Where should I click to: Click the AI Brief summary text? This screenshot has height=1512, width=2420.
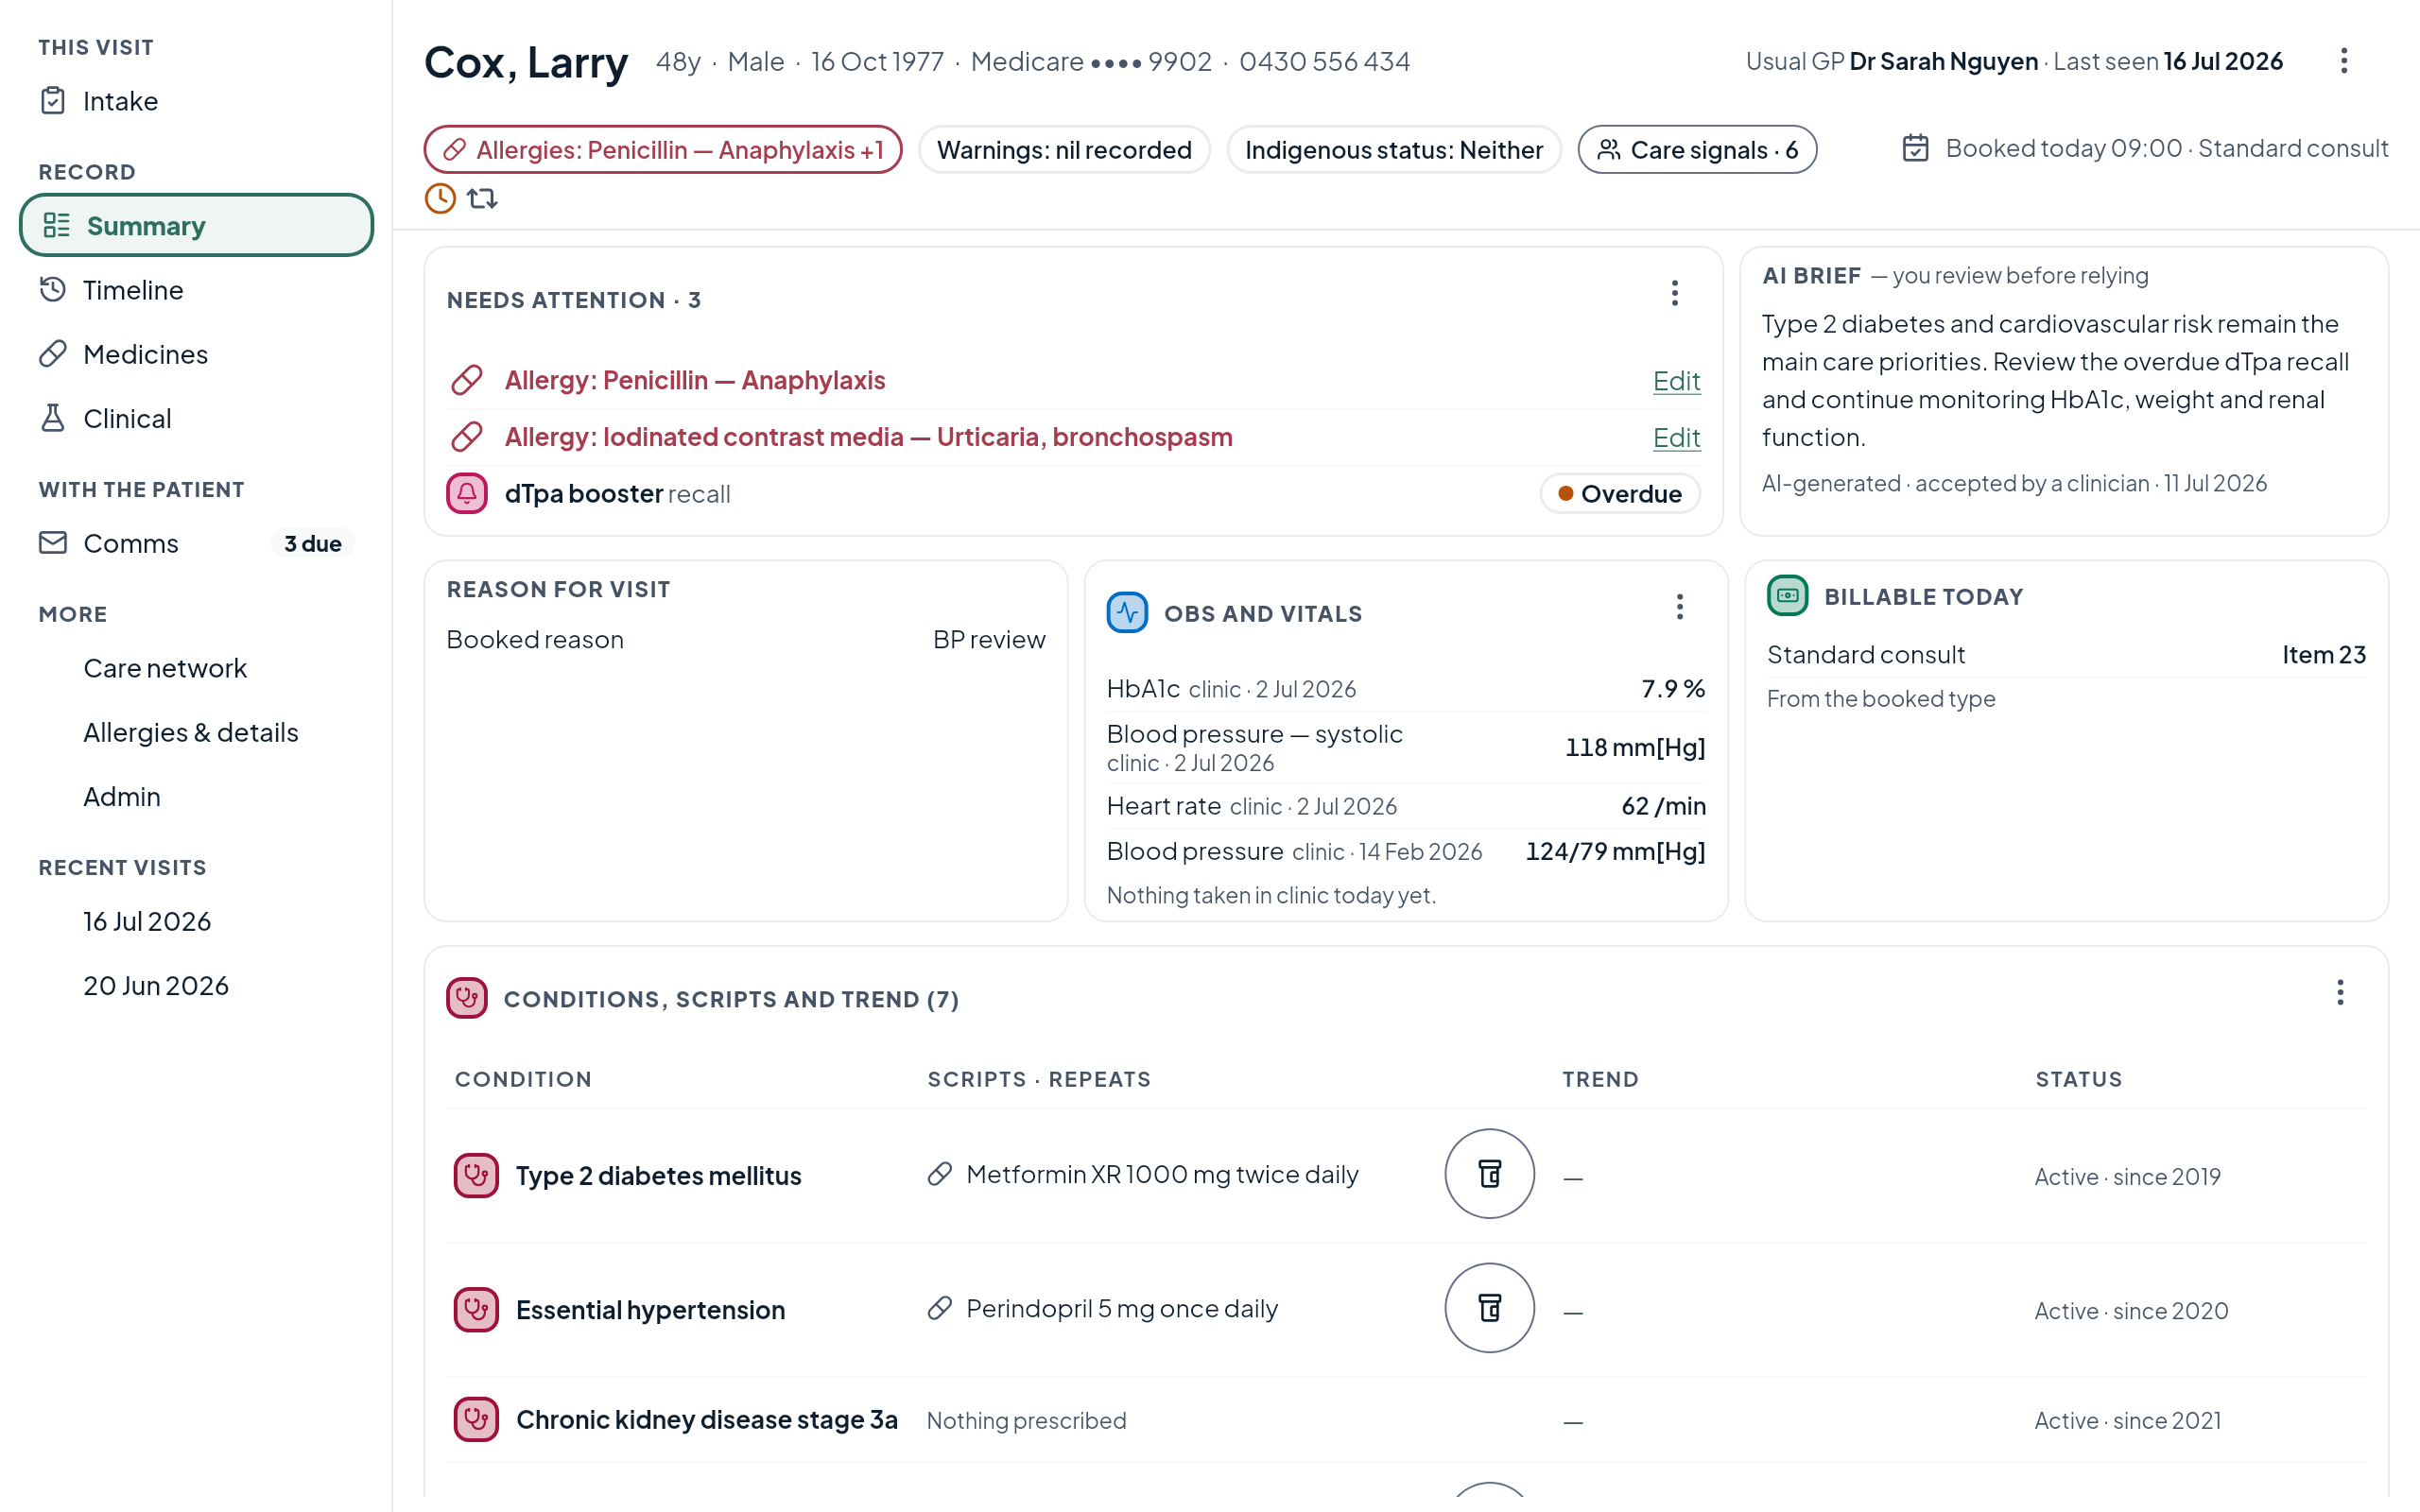(2055, 380)
